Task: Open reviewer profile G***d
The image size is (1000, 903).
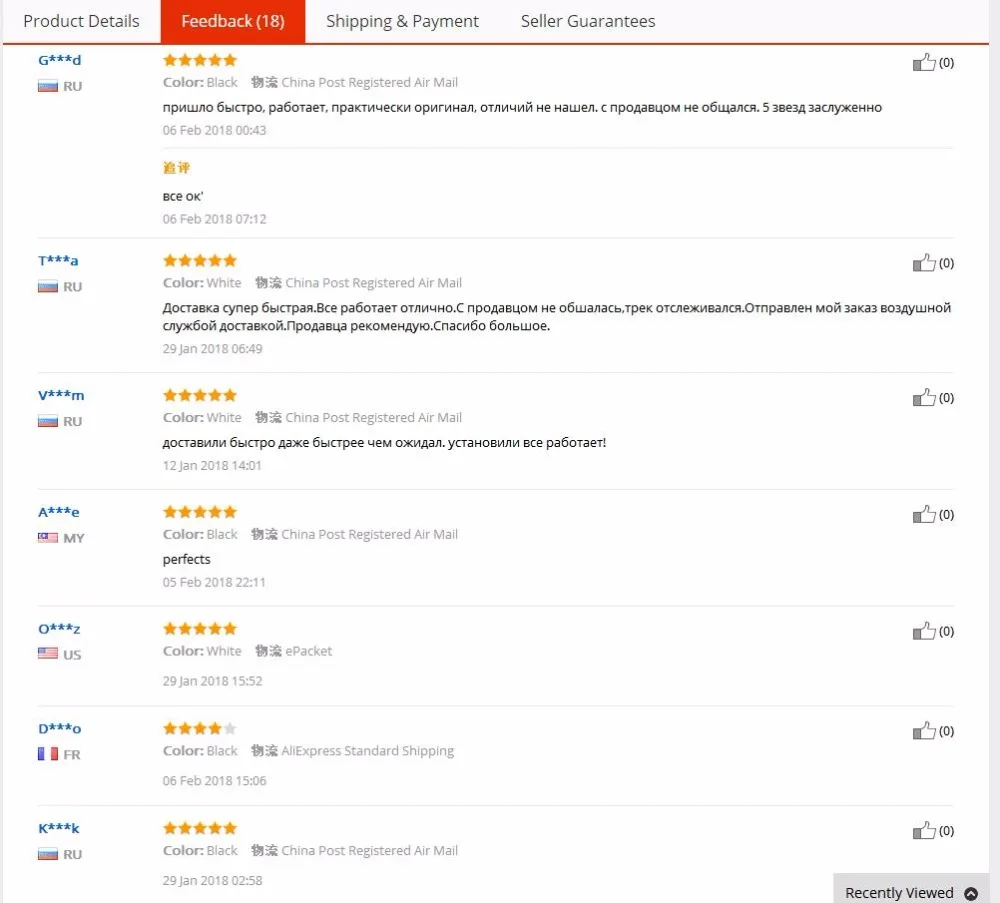Action: click(x=59, y=60)
